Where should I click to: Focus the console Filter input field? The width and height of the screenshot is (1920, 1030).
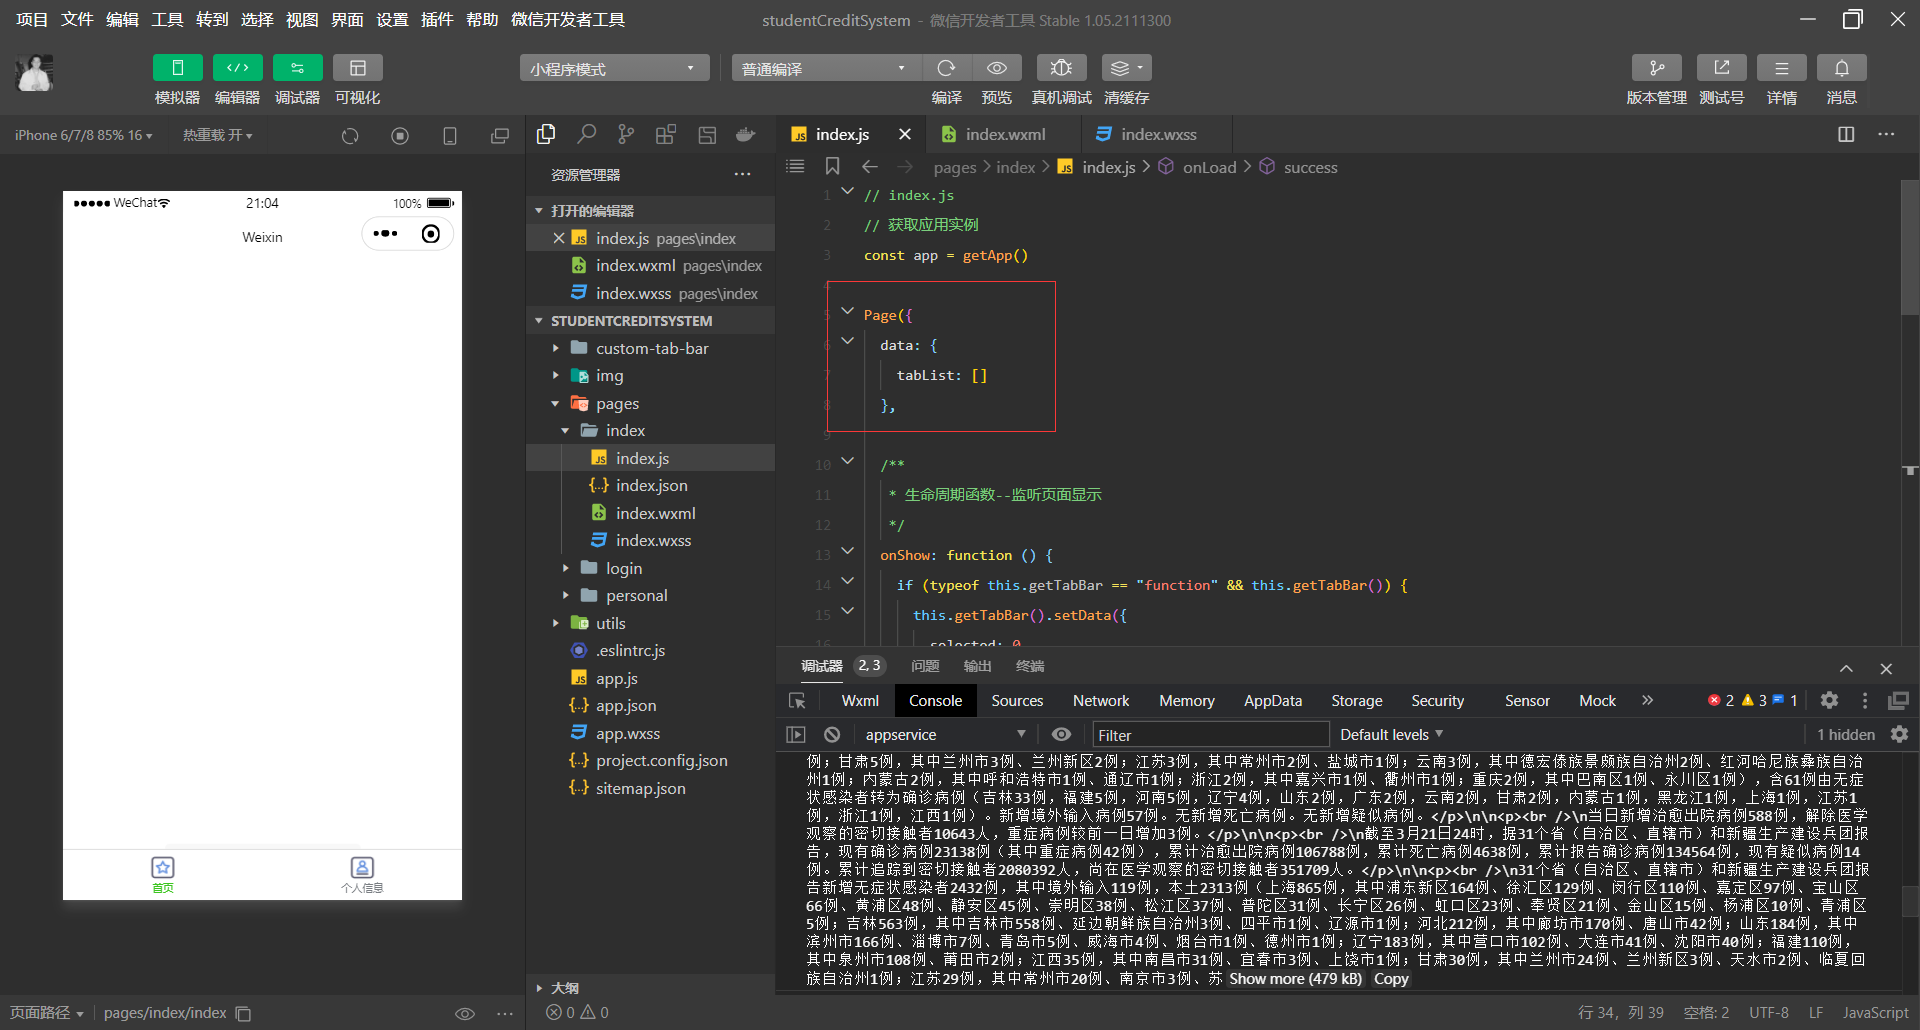point(1210,735)
